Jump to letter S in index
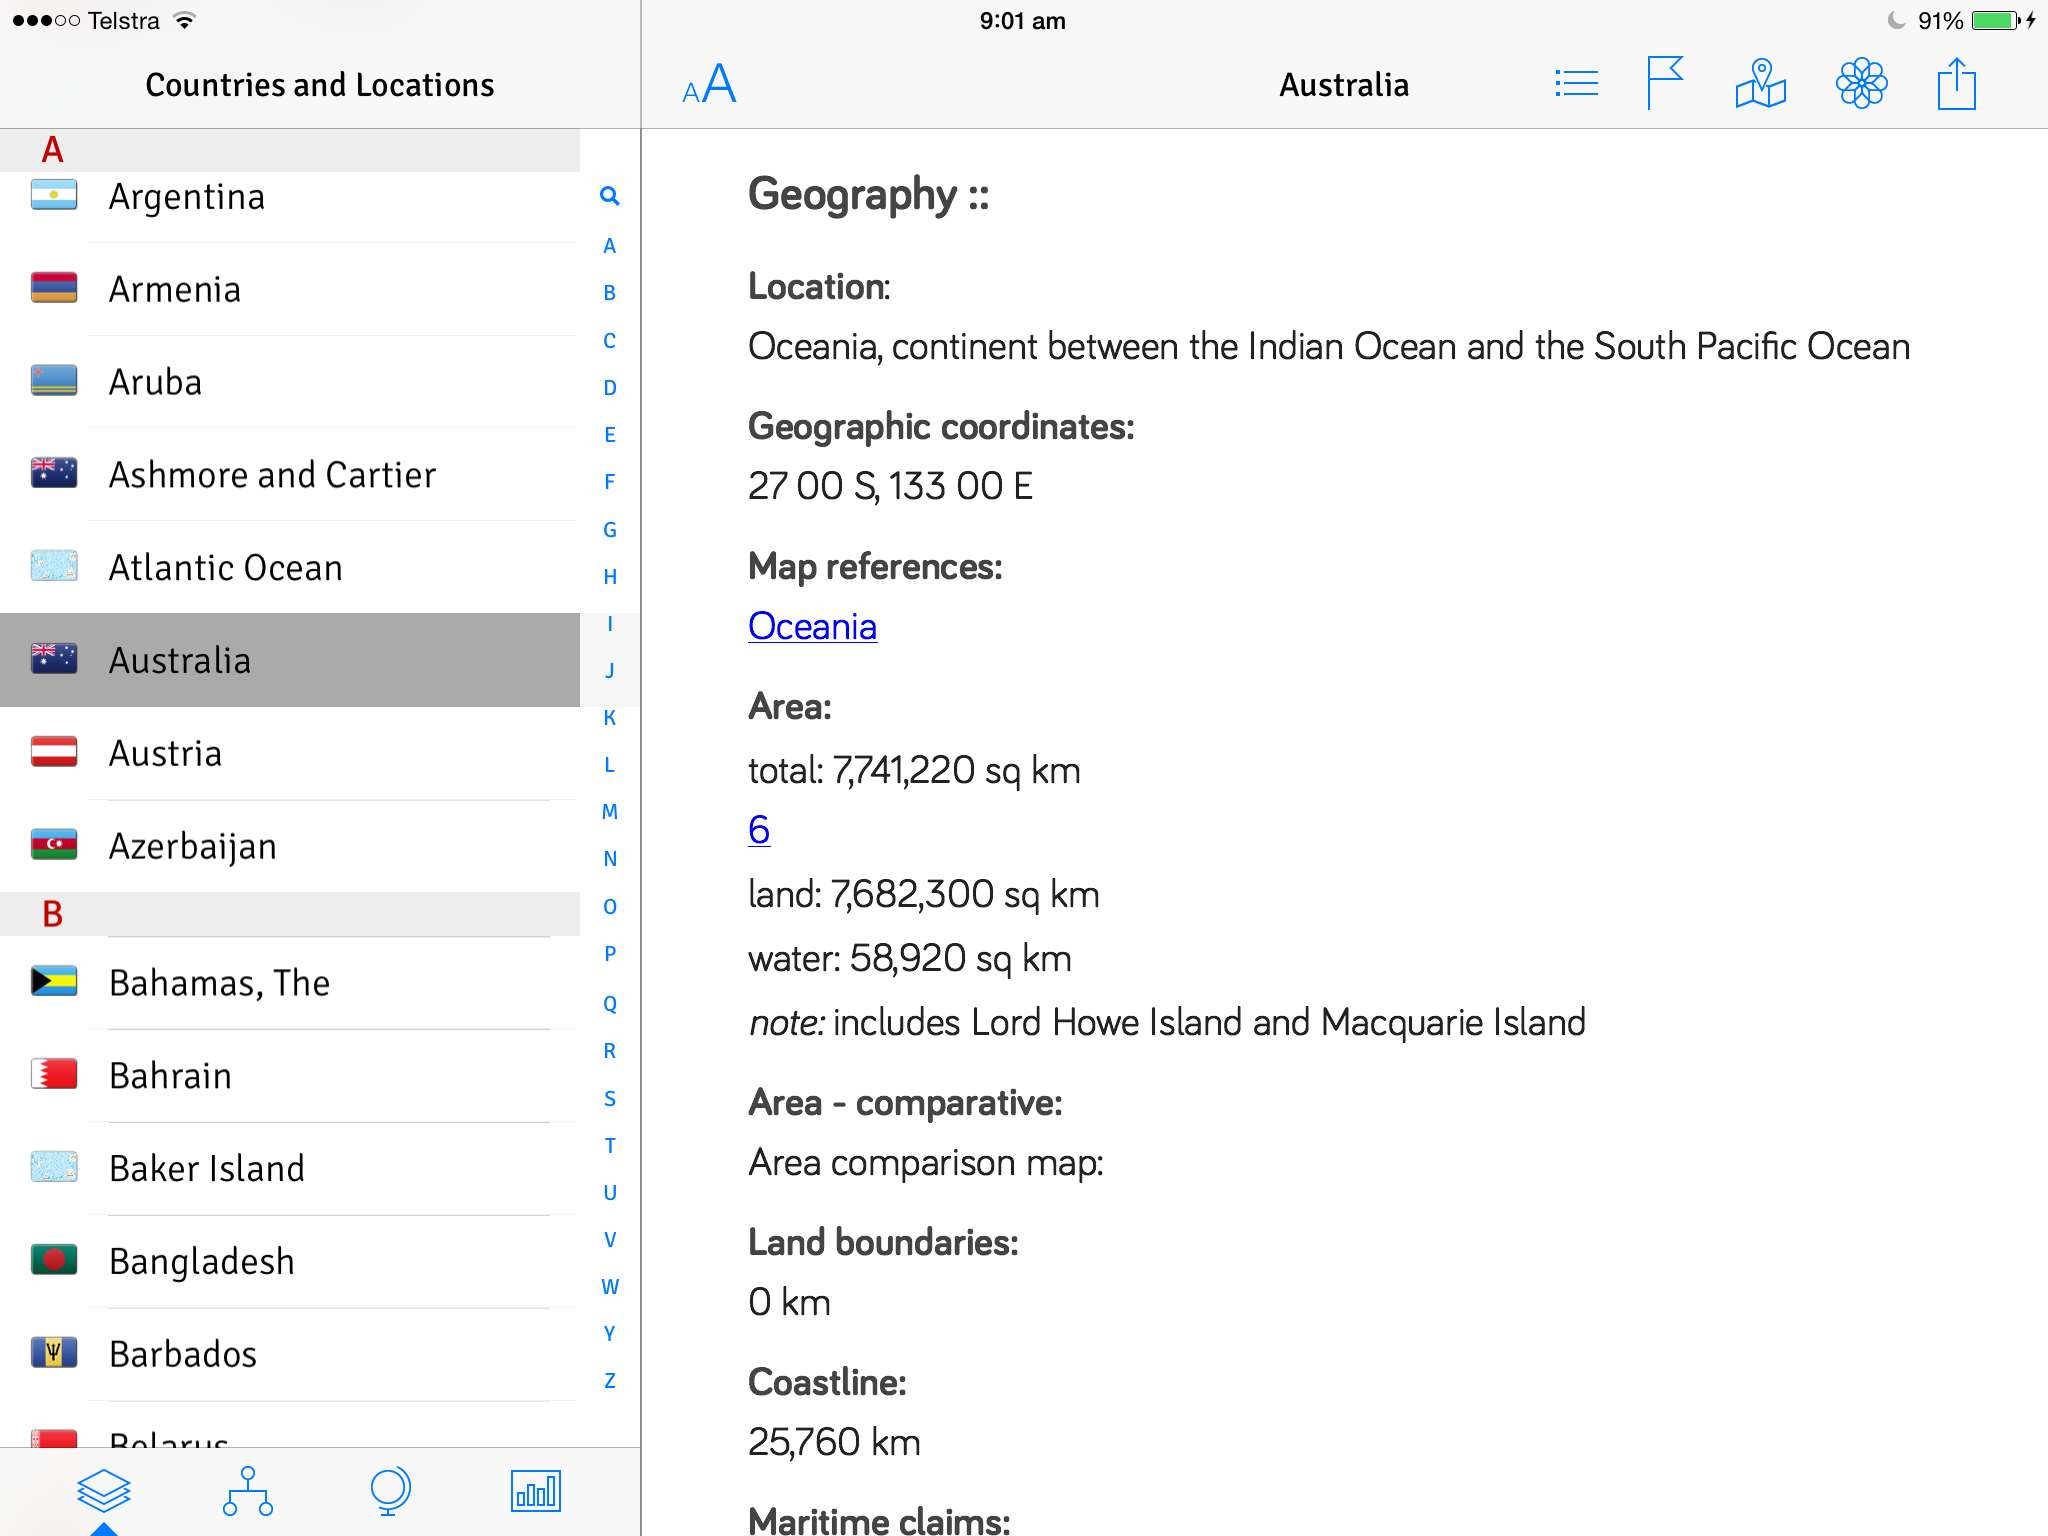The image size is (2048, 1536). 609,1099
